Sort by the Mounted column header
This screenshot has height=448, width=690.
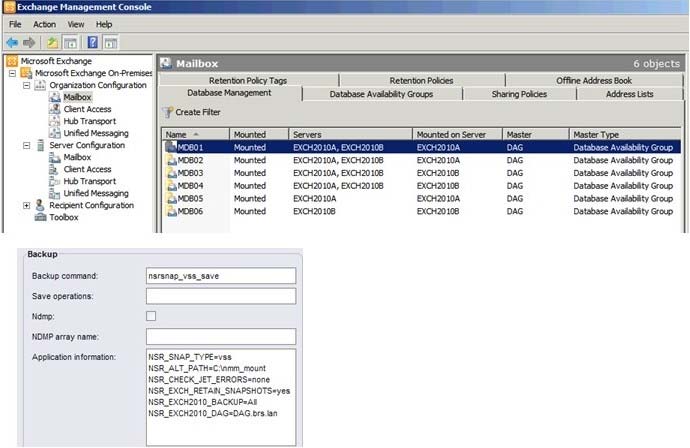coord(259,134)
